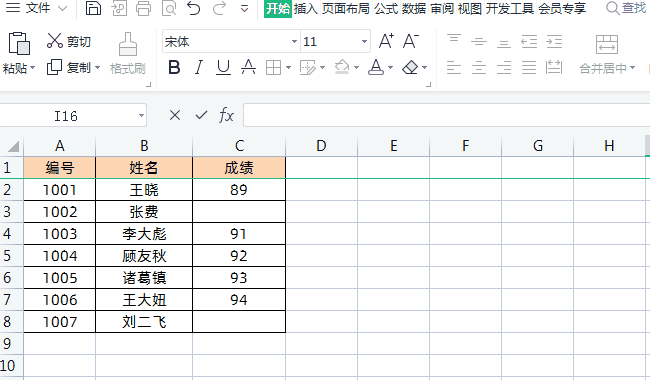
Task: Confirm formula entry with checkmark
Action: [201, 115]
